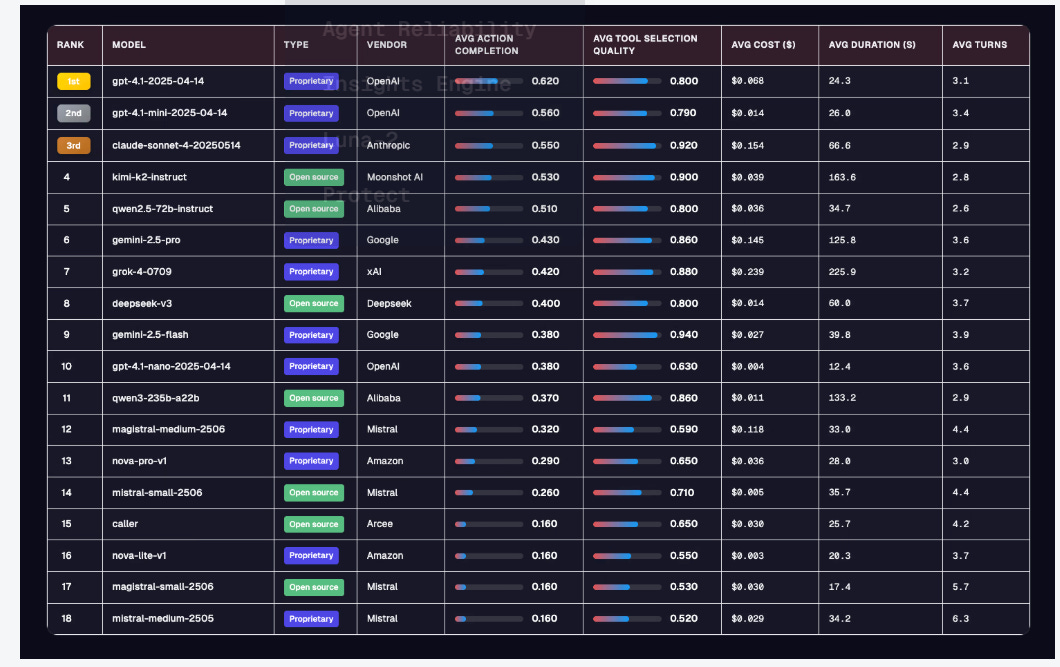1060x667 pixels.
Task: Select model mistral-small-2506
Action: point(157,493)
